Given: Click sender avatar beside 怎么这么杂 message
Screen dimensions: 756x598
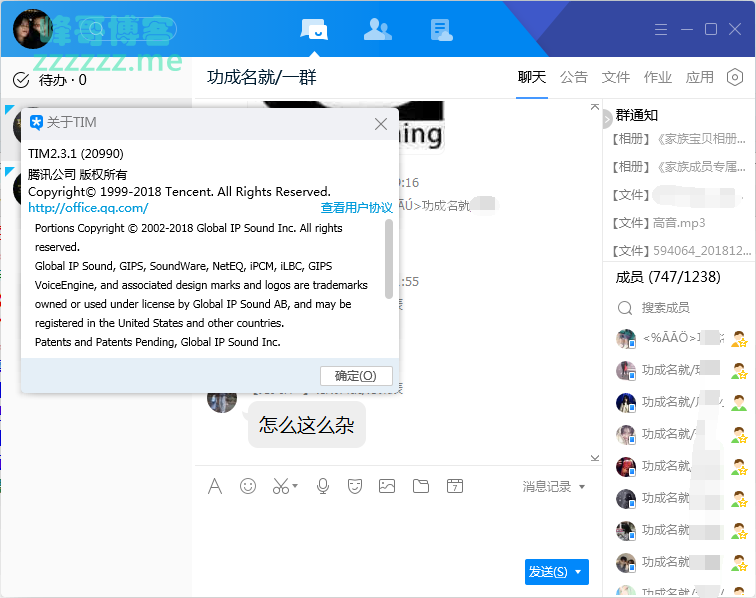Looking at the screenshot, I should 222,403.
